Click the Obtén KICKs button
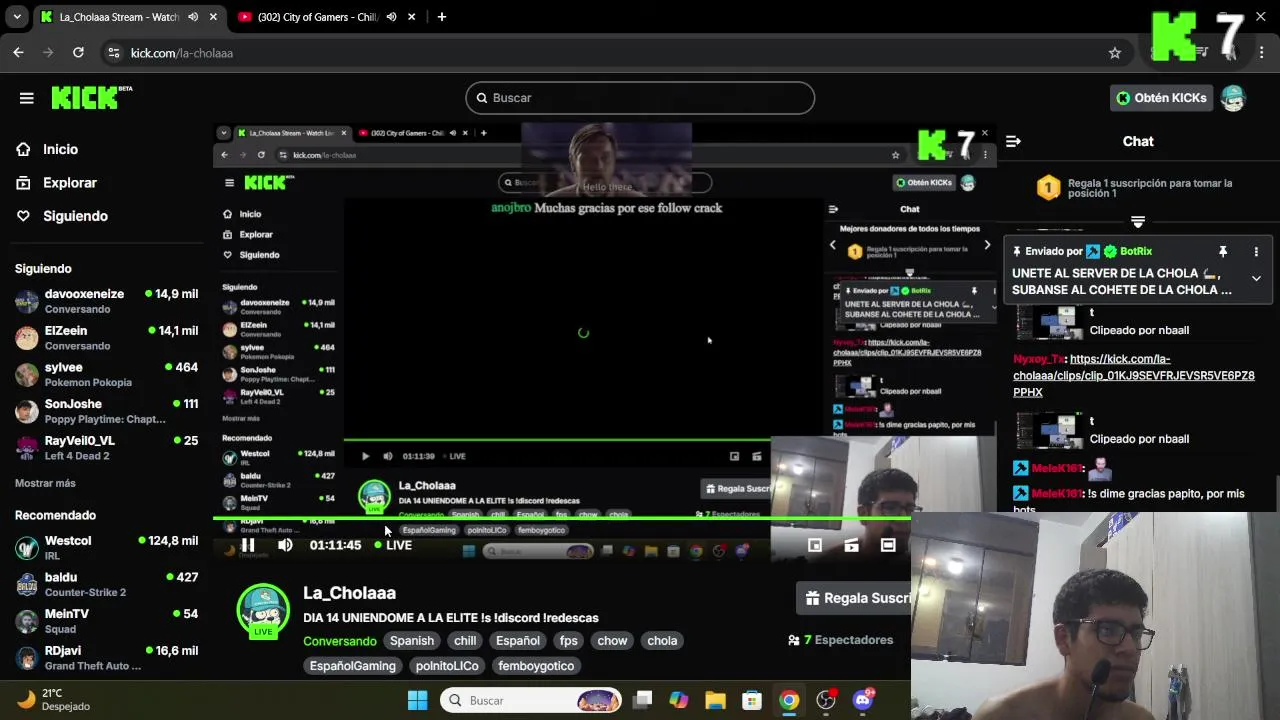This screenshot has width=1280, height=720. pos(1161,98)
